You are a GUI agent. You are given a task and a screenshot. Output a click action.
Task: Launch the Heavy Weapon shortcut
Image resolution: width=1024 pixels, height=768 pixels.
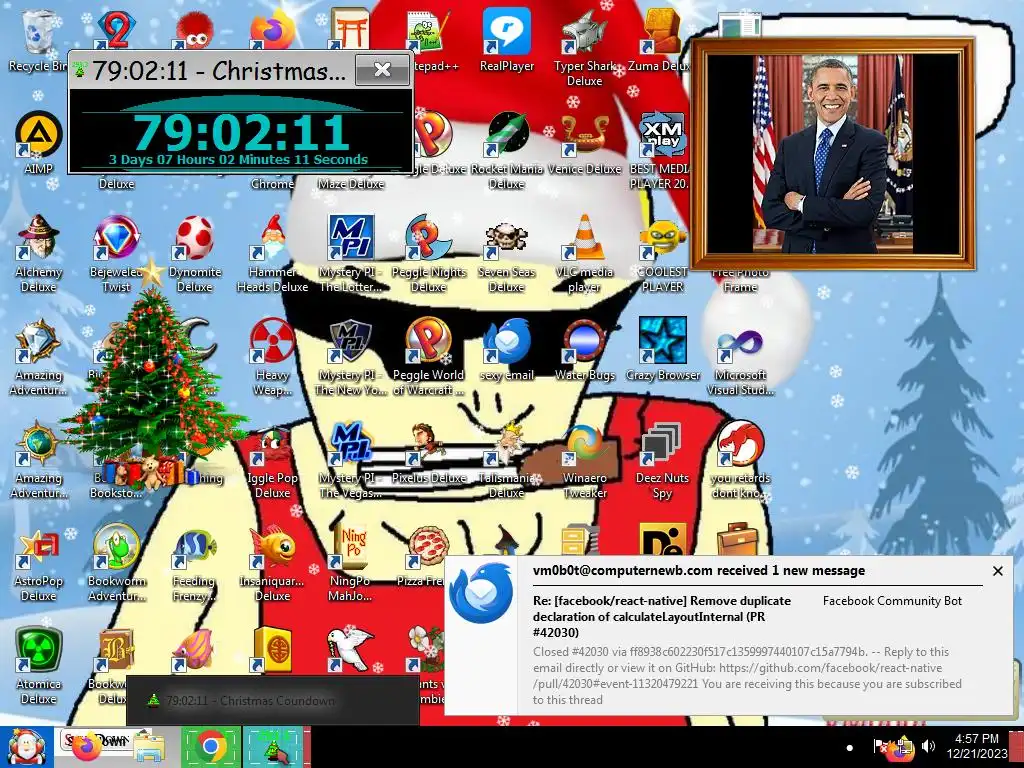[x=272, y=357]
